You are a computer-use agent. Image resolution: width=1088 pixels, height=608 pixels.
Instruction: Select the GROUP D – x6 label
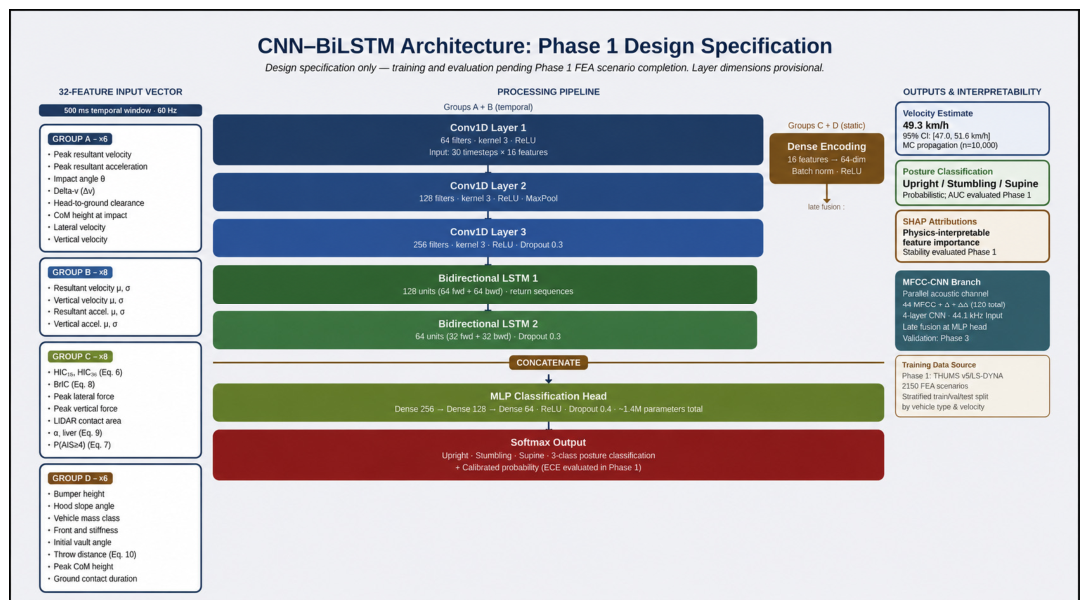click(x=80, y=478)
